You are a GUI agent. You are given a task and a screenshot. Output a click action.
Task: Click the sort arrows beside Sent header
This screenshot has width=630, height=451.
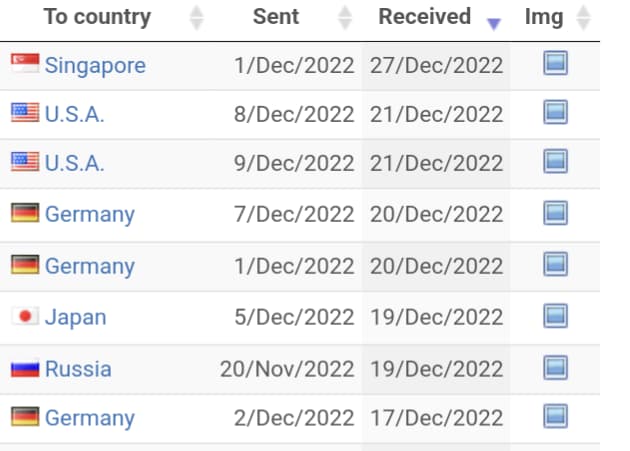(x=345, y=18)
